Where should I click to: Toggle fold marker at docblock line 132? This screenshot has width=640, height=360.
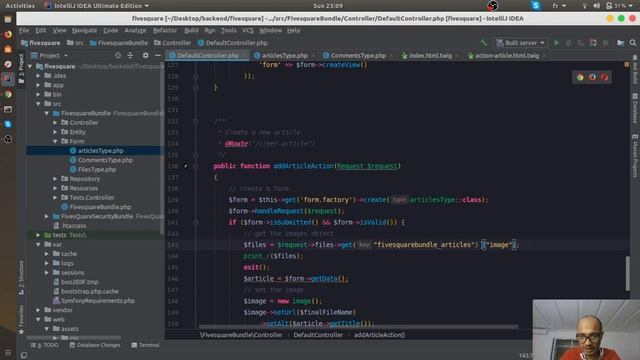pyautogui.click(x=196, y=121)
